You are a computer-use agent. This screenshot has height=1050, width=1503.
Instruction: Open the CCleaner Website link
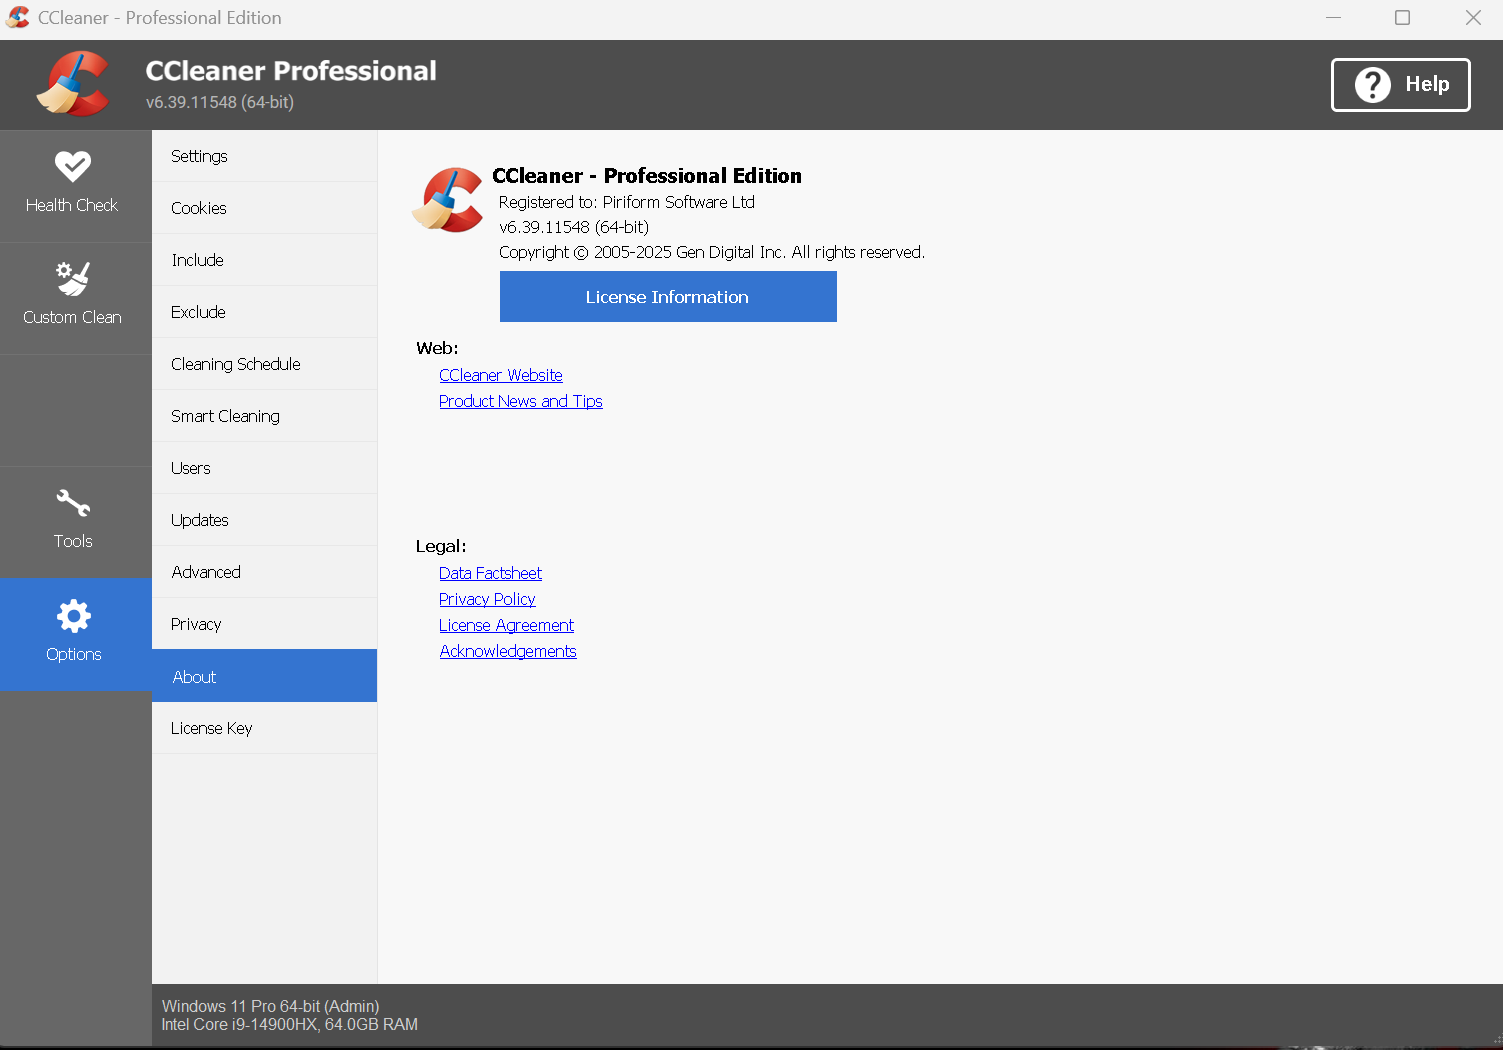point(501,375)
